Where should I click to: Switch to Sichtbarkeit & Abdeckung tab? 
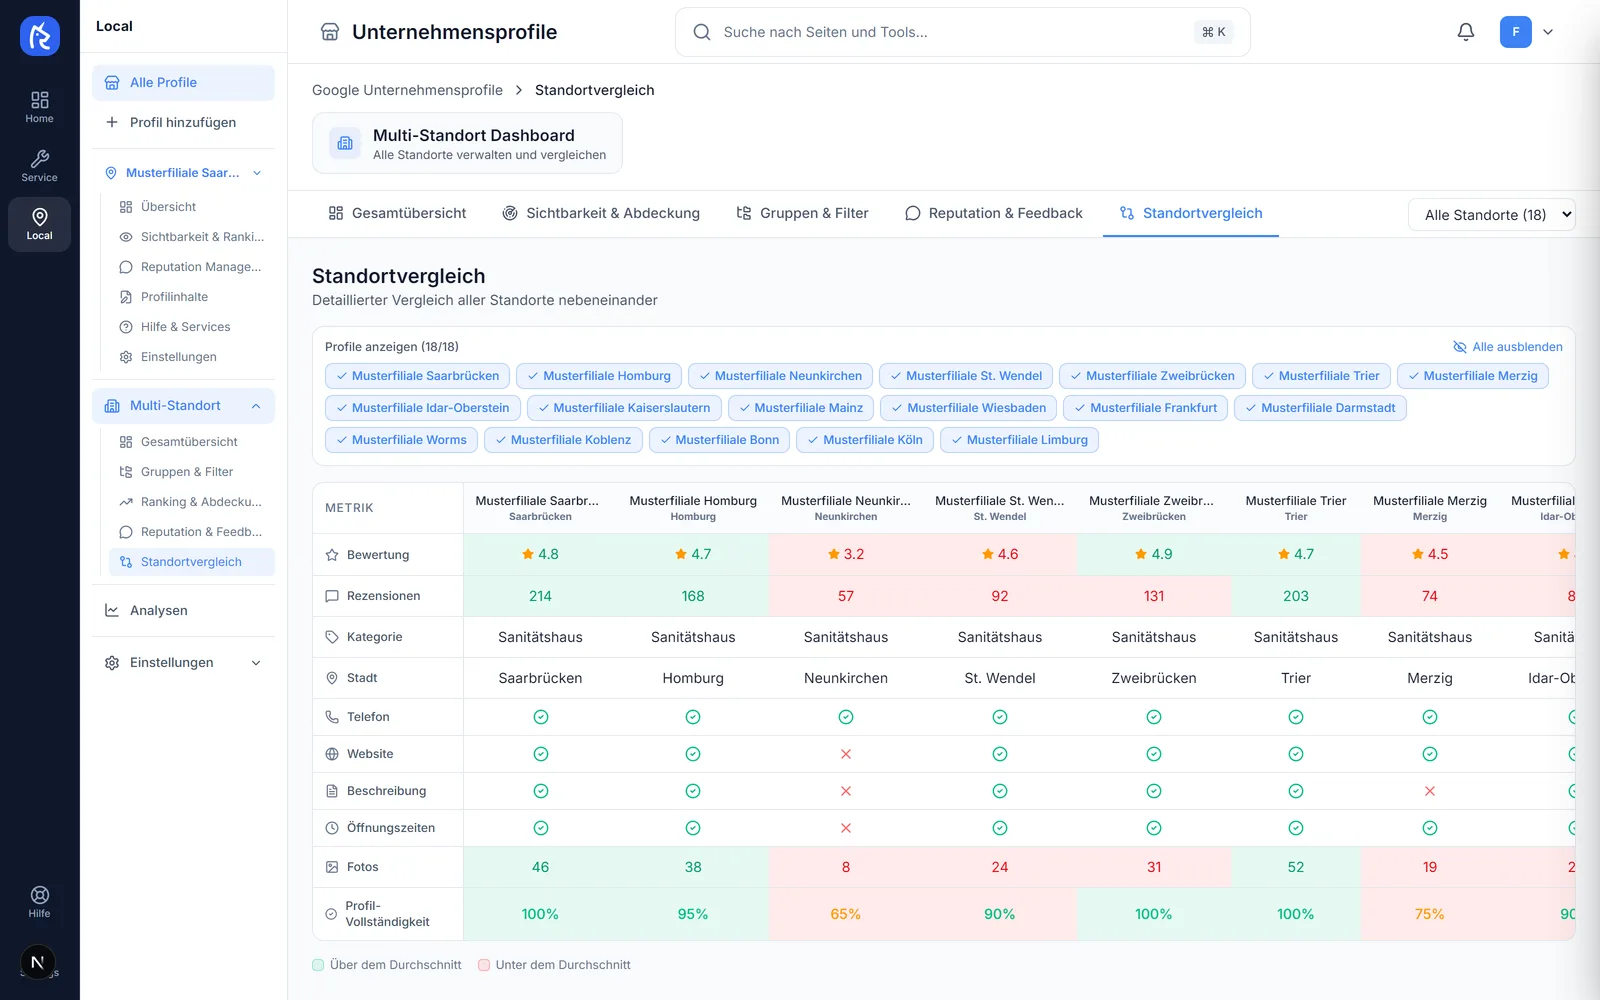point(601,213)
